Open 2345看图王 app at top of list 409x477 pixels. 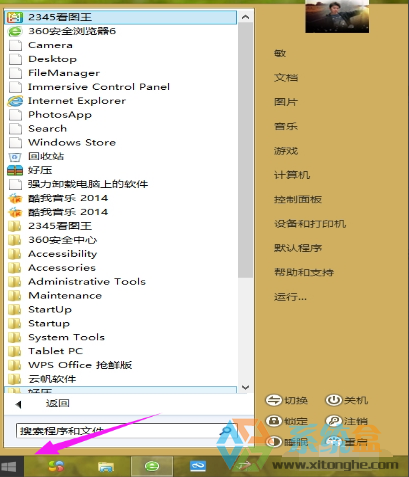[x=121, y=17]
